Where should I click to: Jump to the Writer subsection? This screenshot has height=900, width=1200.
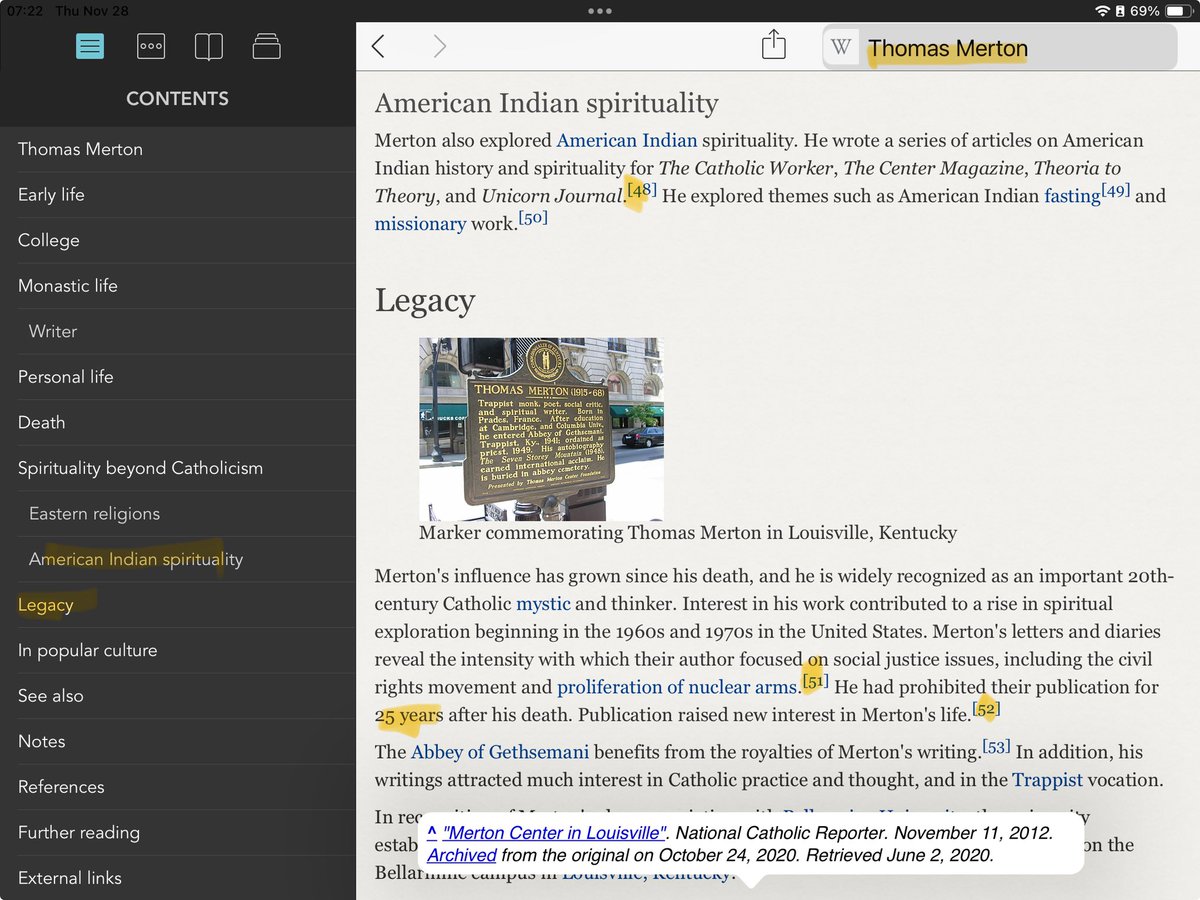pos(178,331)
